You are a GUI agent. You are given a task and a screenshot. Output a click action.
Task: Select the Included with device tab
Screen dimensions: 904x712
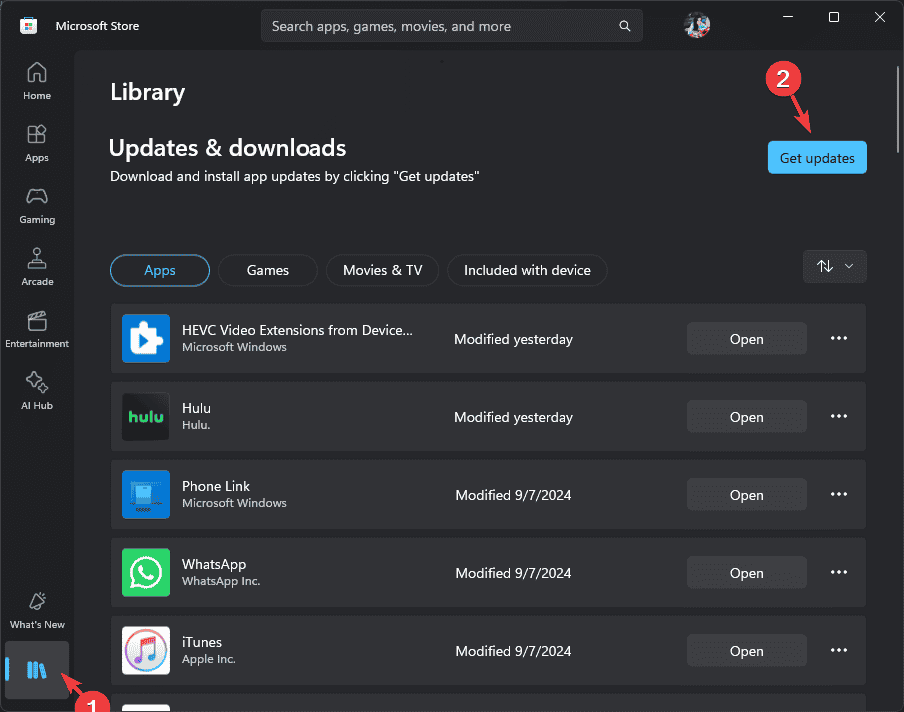(x=527, y=270)
